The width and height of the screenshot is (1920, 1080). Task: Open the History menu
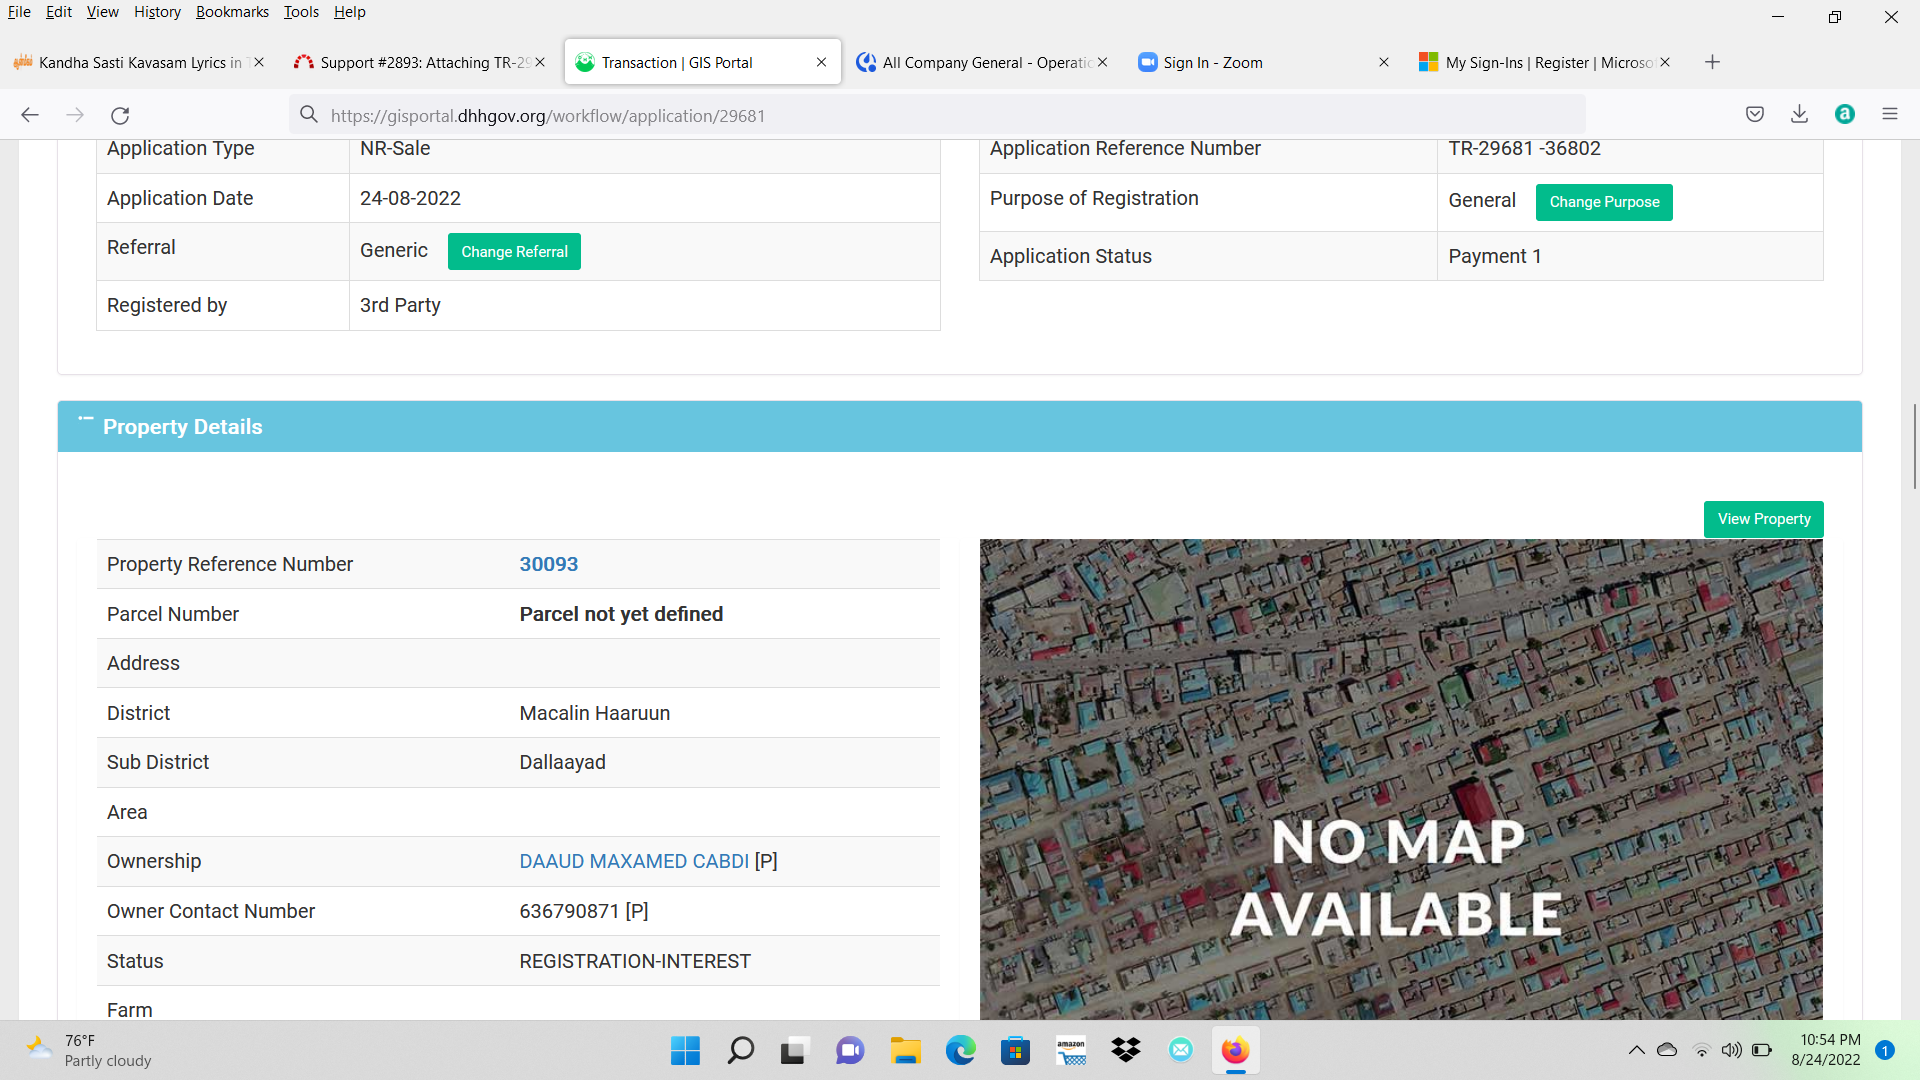(157, 12)
